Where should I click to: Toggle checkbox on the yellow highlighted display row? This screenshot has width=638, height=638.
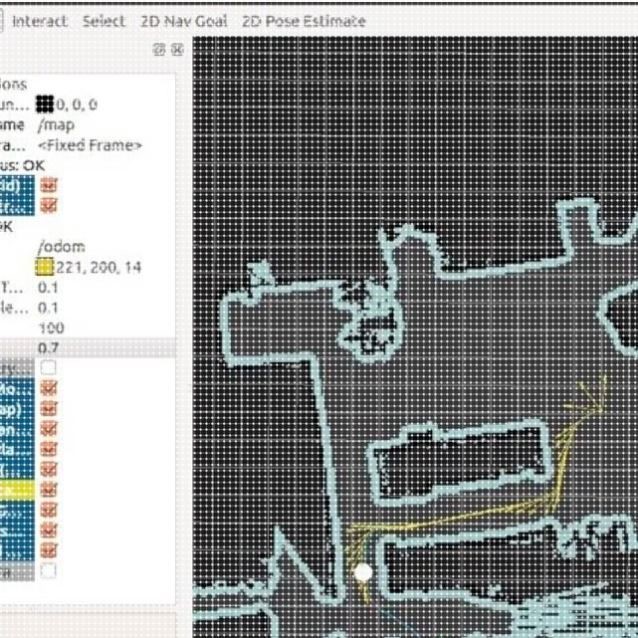point(48,490)
